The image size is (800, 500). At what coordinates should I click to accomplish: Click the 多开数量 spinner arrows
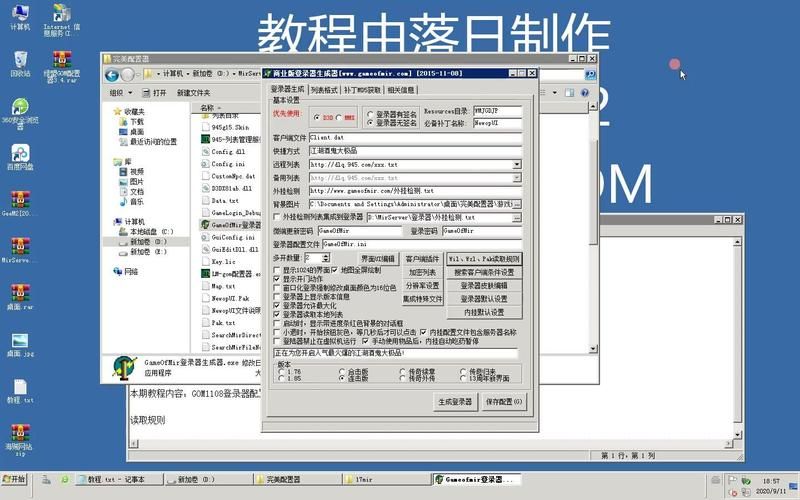click(326, 258)
